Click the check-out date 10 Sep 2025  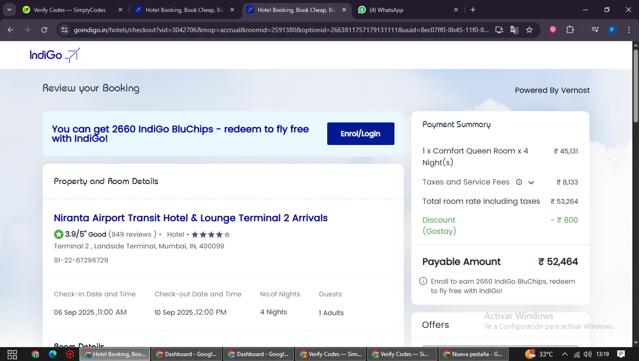point(190,312)
